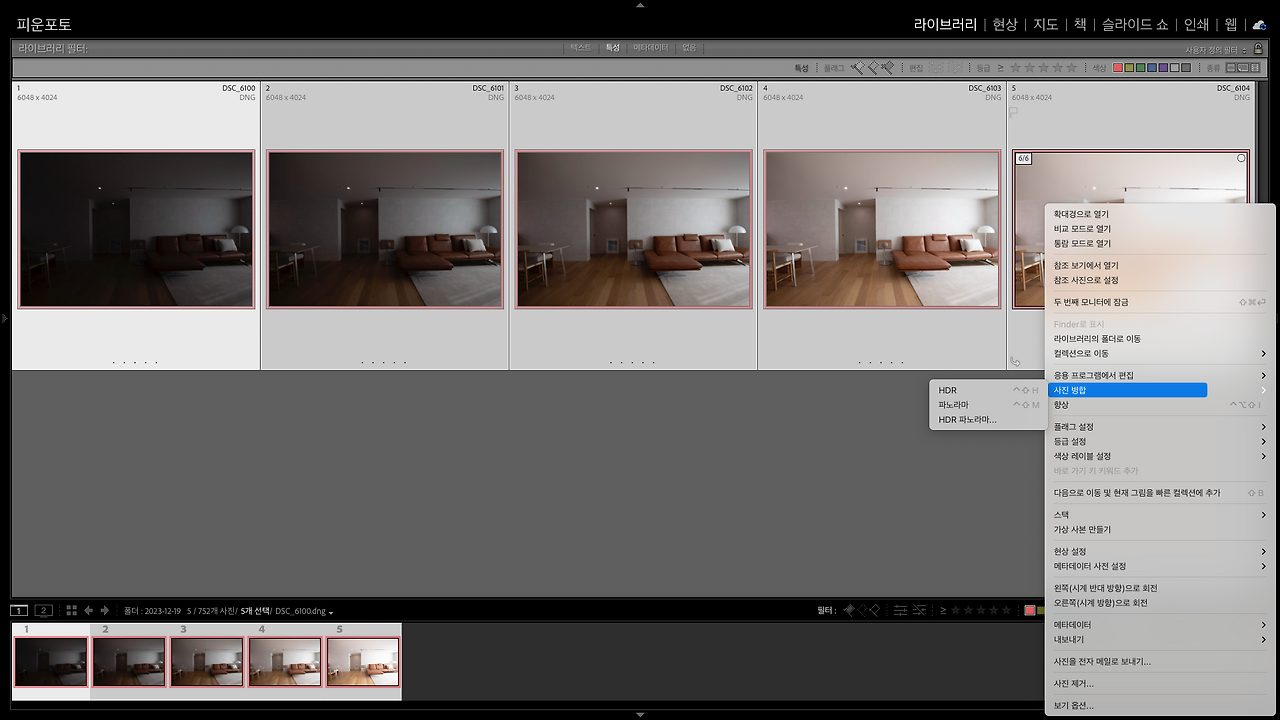The width and height of the screenshot is (1280, 720).
Task: Set five-star rating in top filter bar
Action: [x=1072, y=68]
